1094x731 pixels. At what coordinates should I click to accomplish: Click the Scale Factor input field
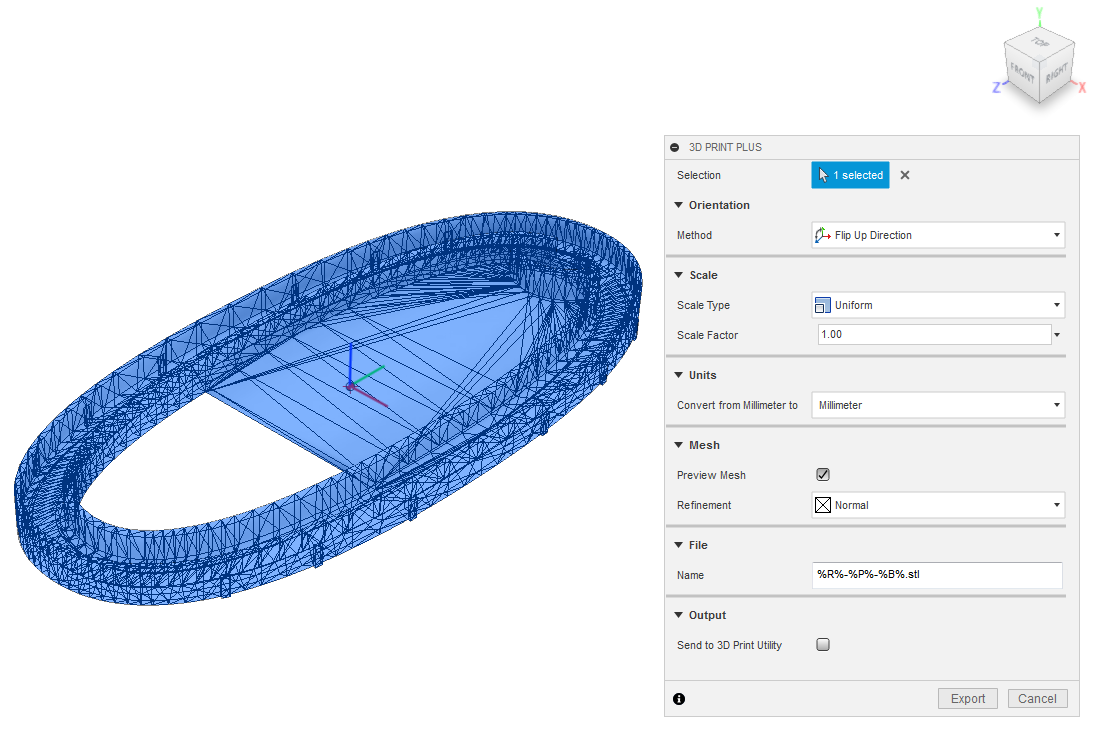(933, 335)
